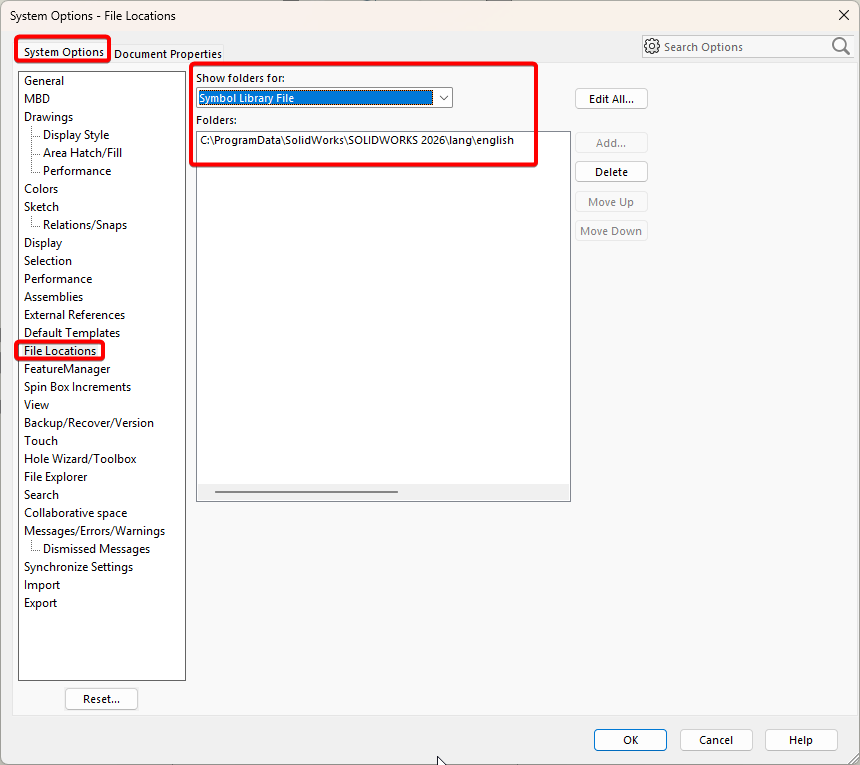
Task: Select Performance under Drawings
Action: pyautogui.click(x=77, y=171)
